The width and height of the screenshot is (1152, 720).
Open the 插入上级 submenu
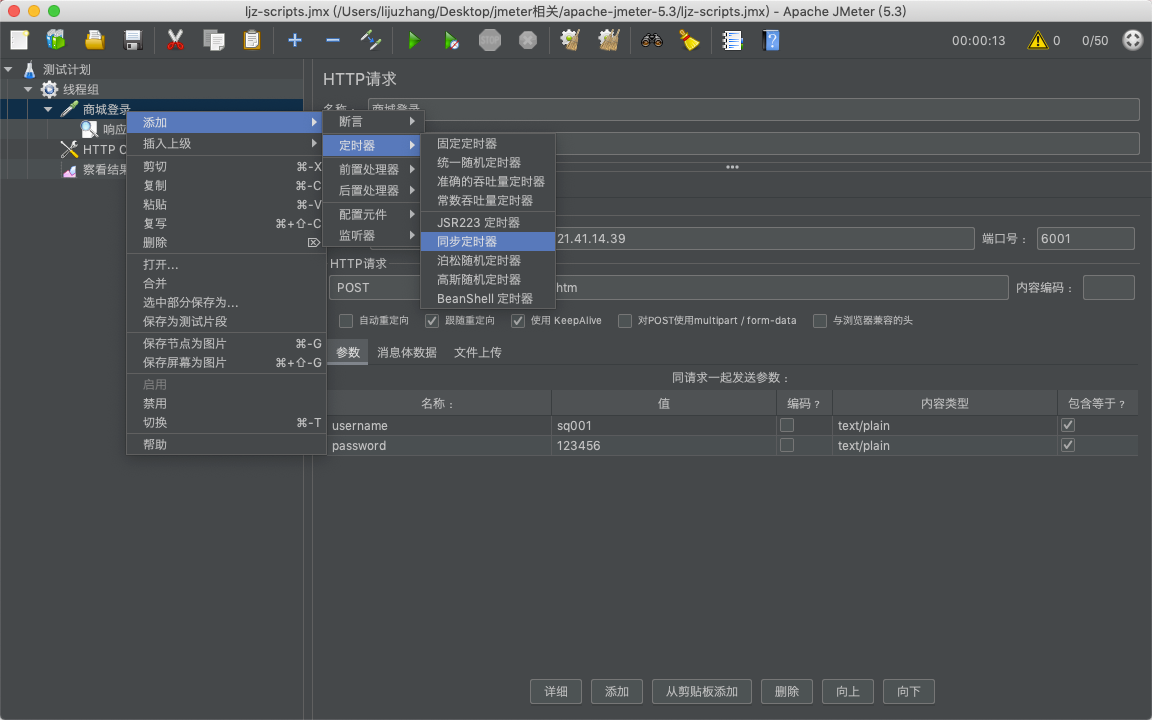coord(226,144)
